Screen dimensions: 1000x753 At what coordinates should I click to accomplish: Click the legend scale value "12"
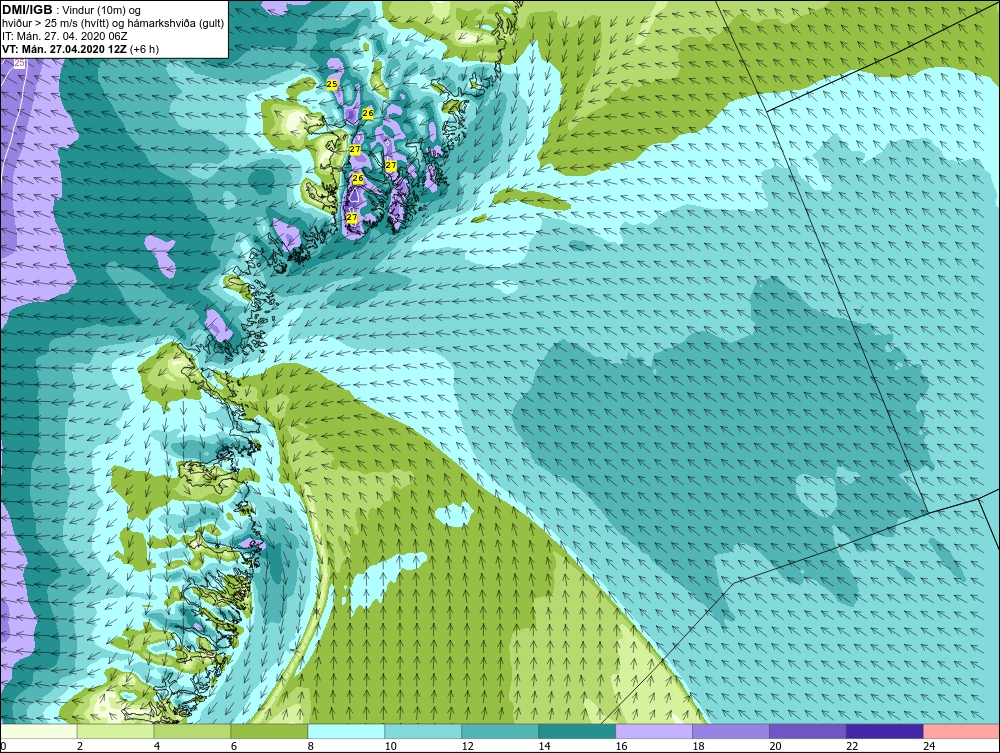click(x=467, y=746)
